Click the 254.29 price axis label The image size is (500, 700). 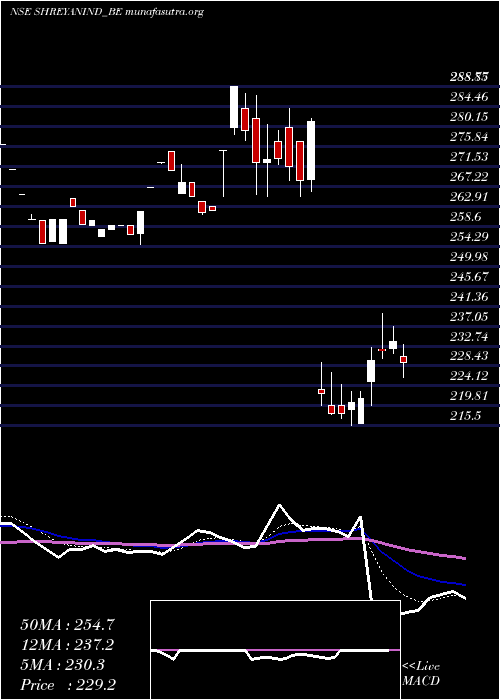468,237
